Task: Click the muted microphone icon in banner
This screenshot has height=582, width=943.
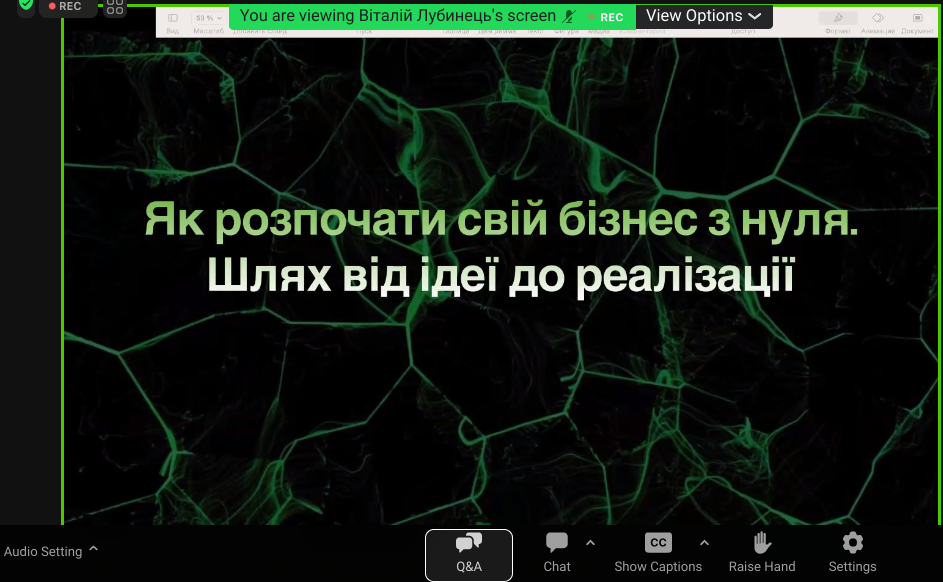Action: tap(570, 17)
